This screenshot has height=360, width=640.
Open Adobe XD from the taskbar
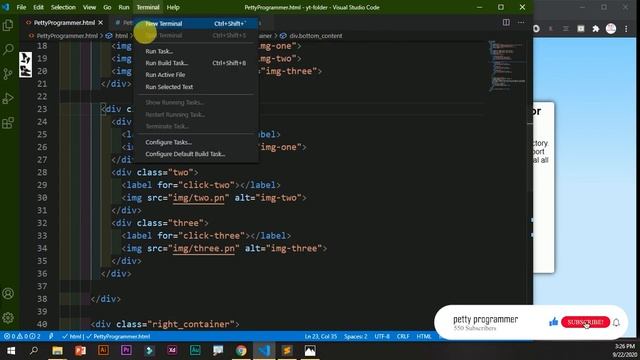172,350
